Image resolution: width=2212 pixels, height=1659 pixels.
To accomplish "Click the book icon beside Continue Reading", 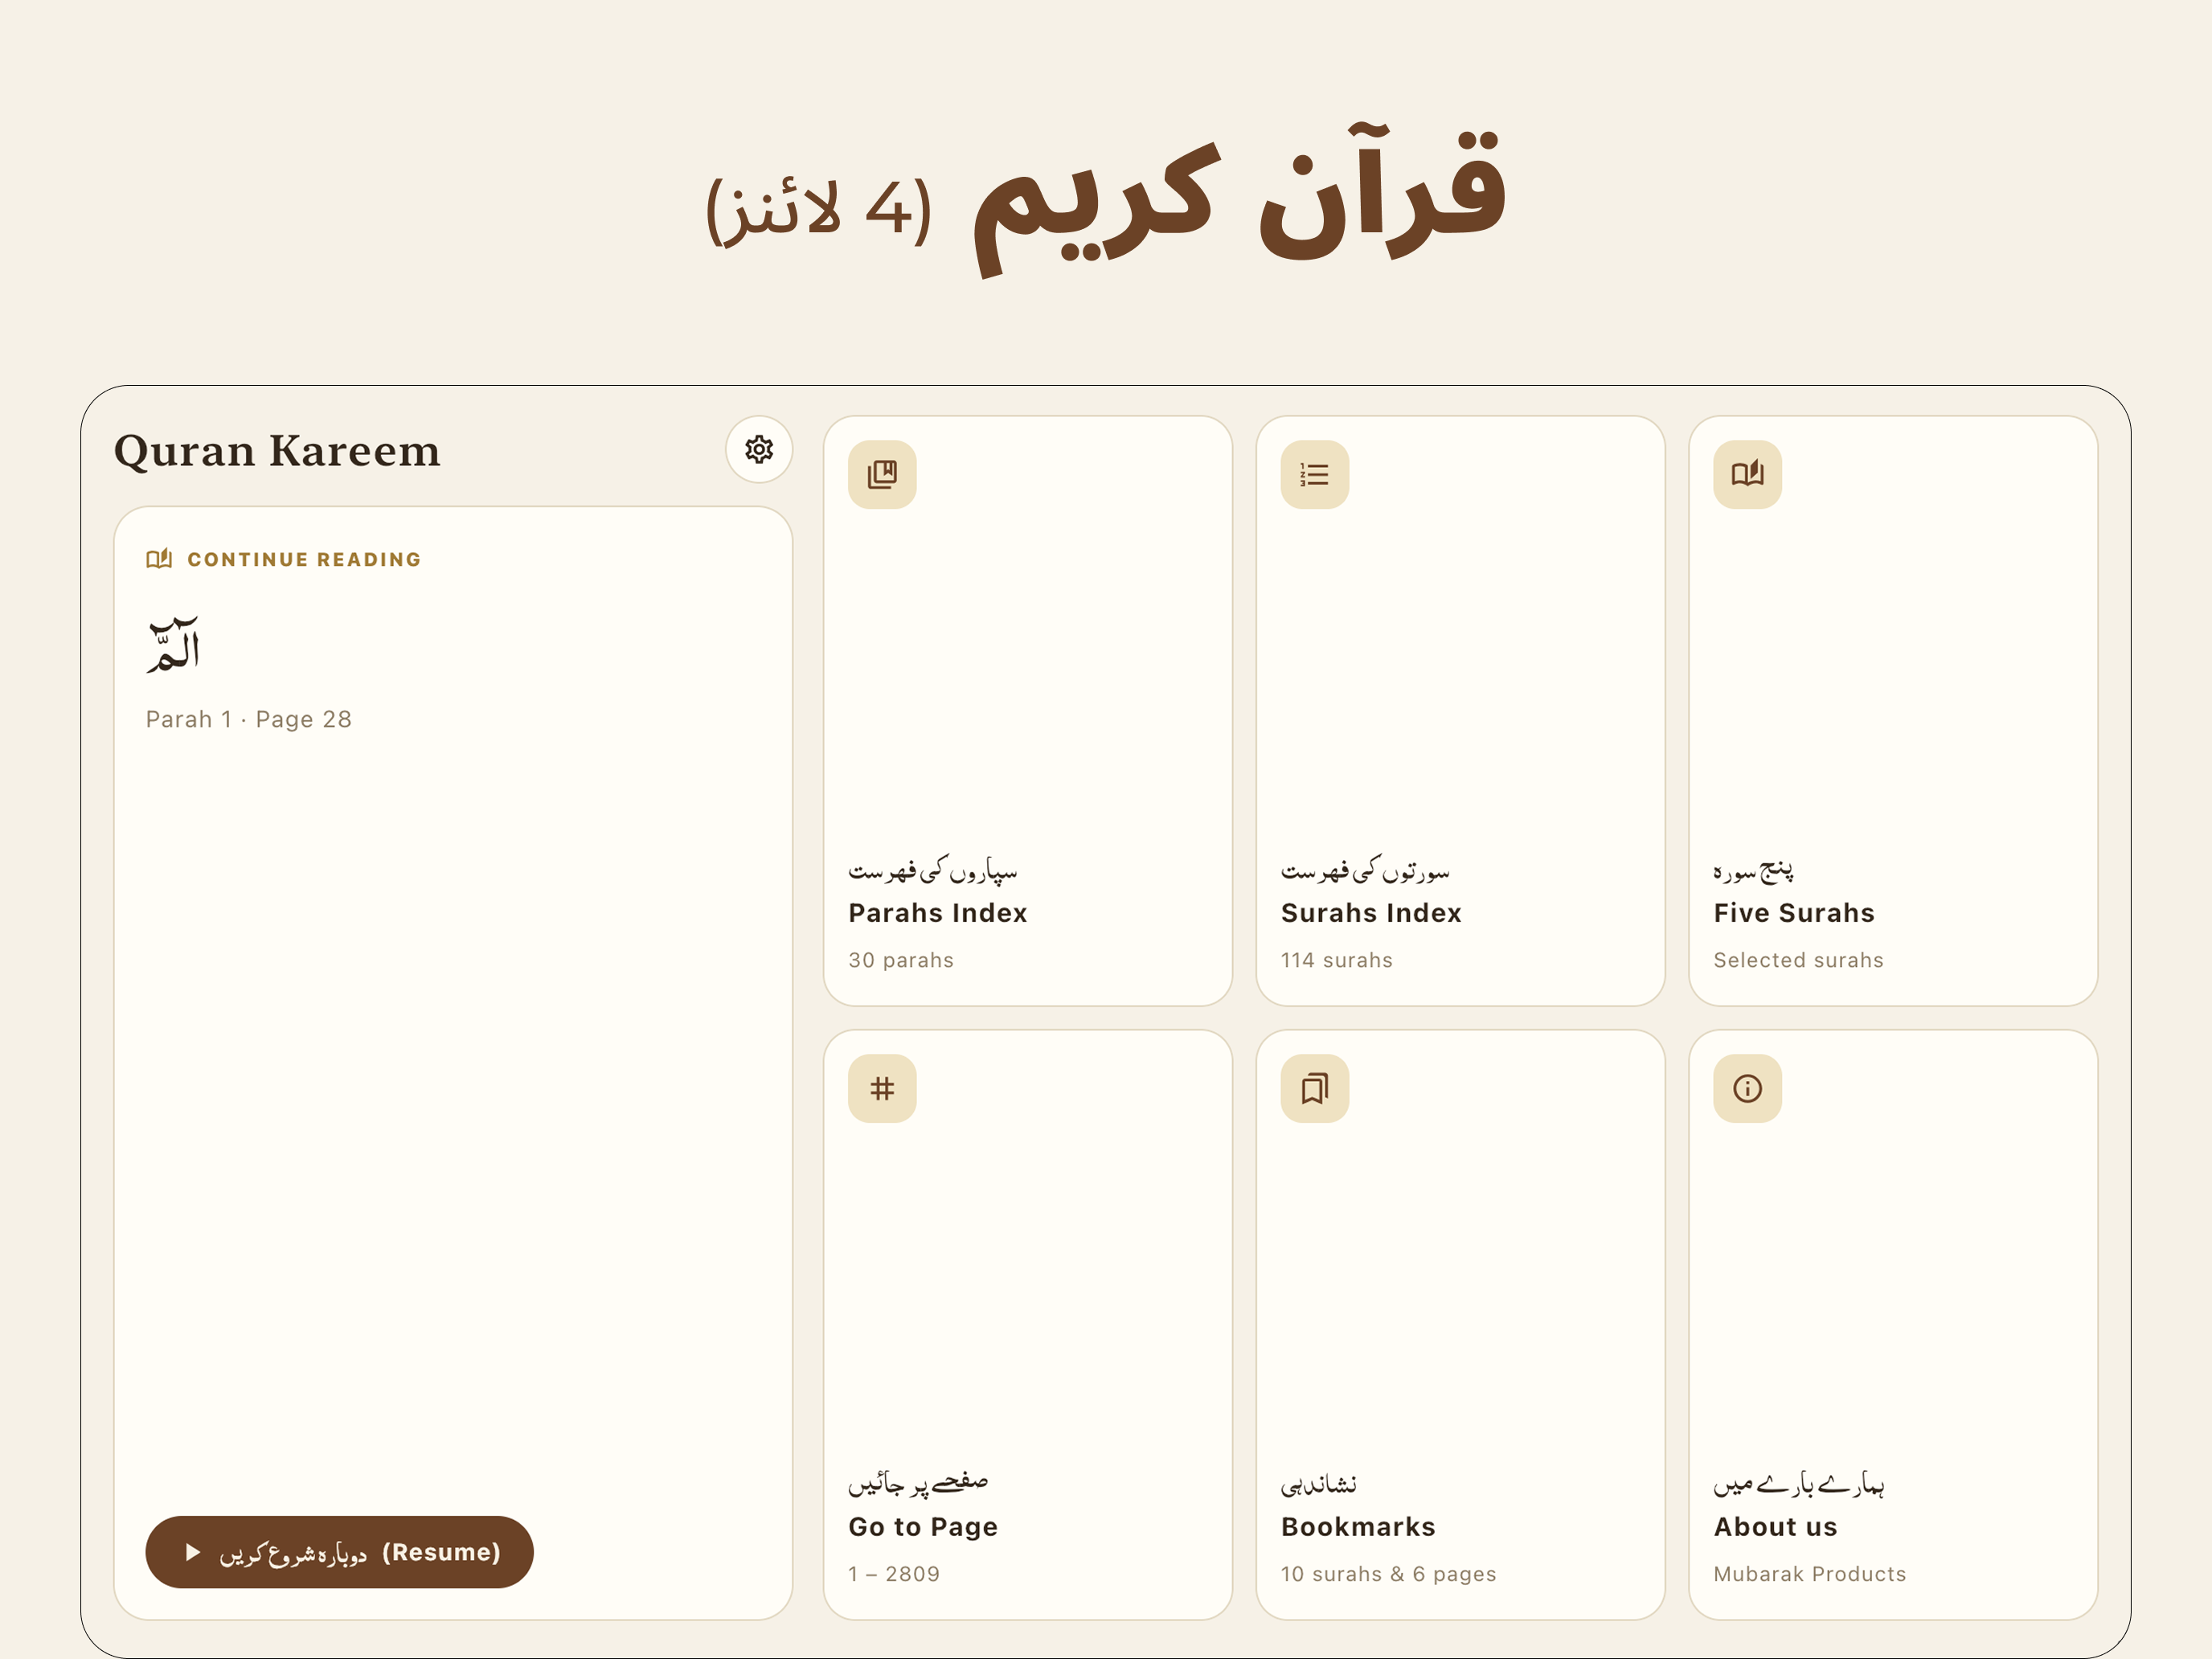I will (159, 559).
